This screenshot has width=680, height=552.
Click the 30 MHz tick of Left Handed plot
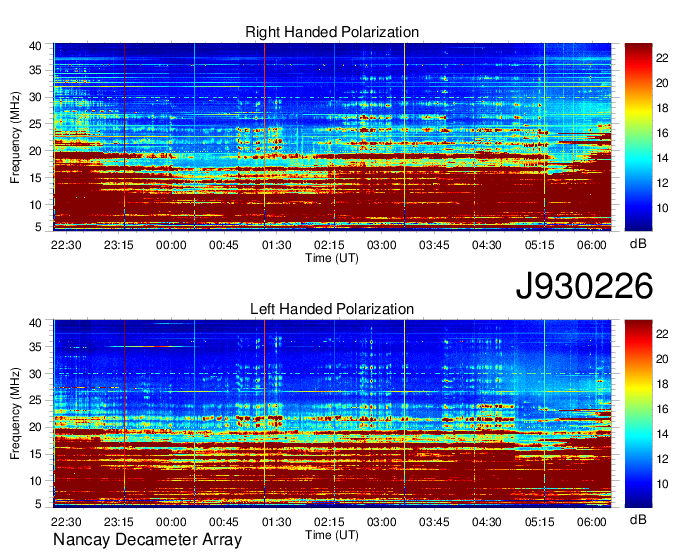35,374
